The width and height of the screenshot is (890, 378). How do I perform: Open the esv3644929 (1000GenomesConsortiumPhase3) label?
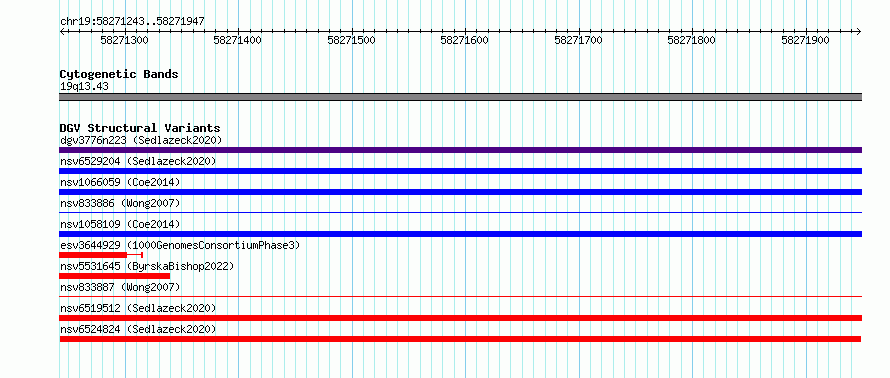(180, 245)
